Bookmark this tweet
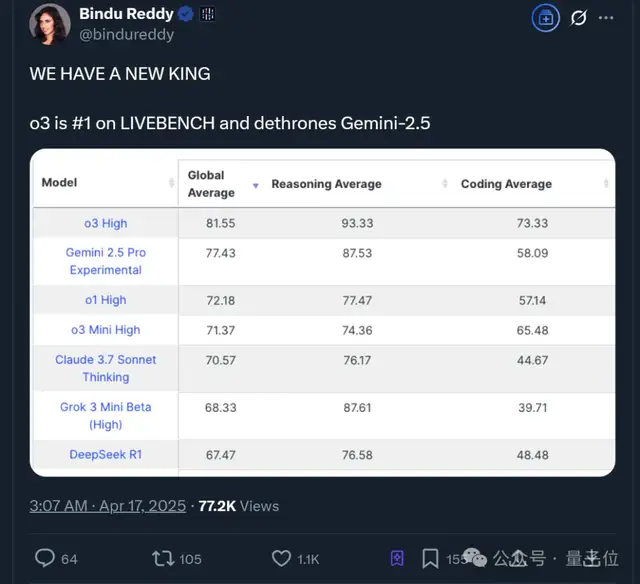This screenshot has height=584, width=640. (x=430, y=558)
